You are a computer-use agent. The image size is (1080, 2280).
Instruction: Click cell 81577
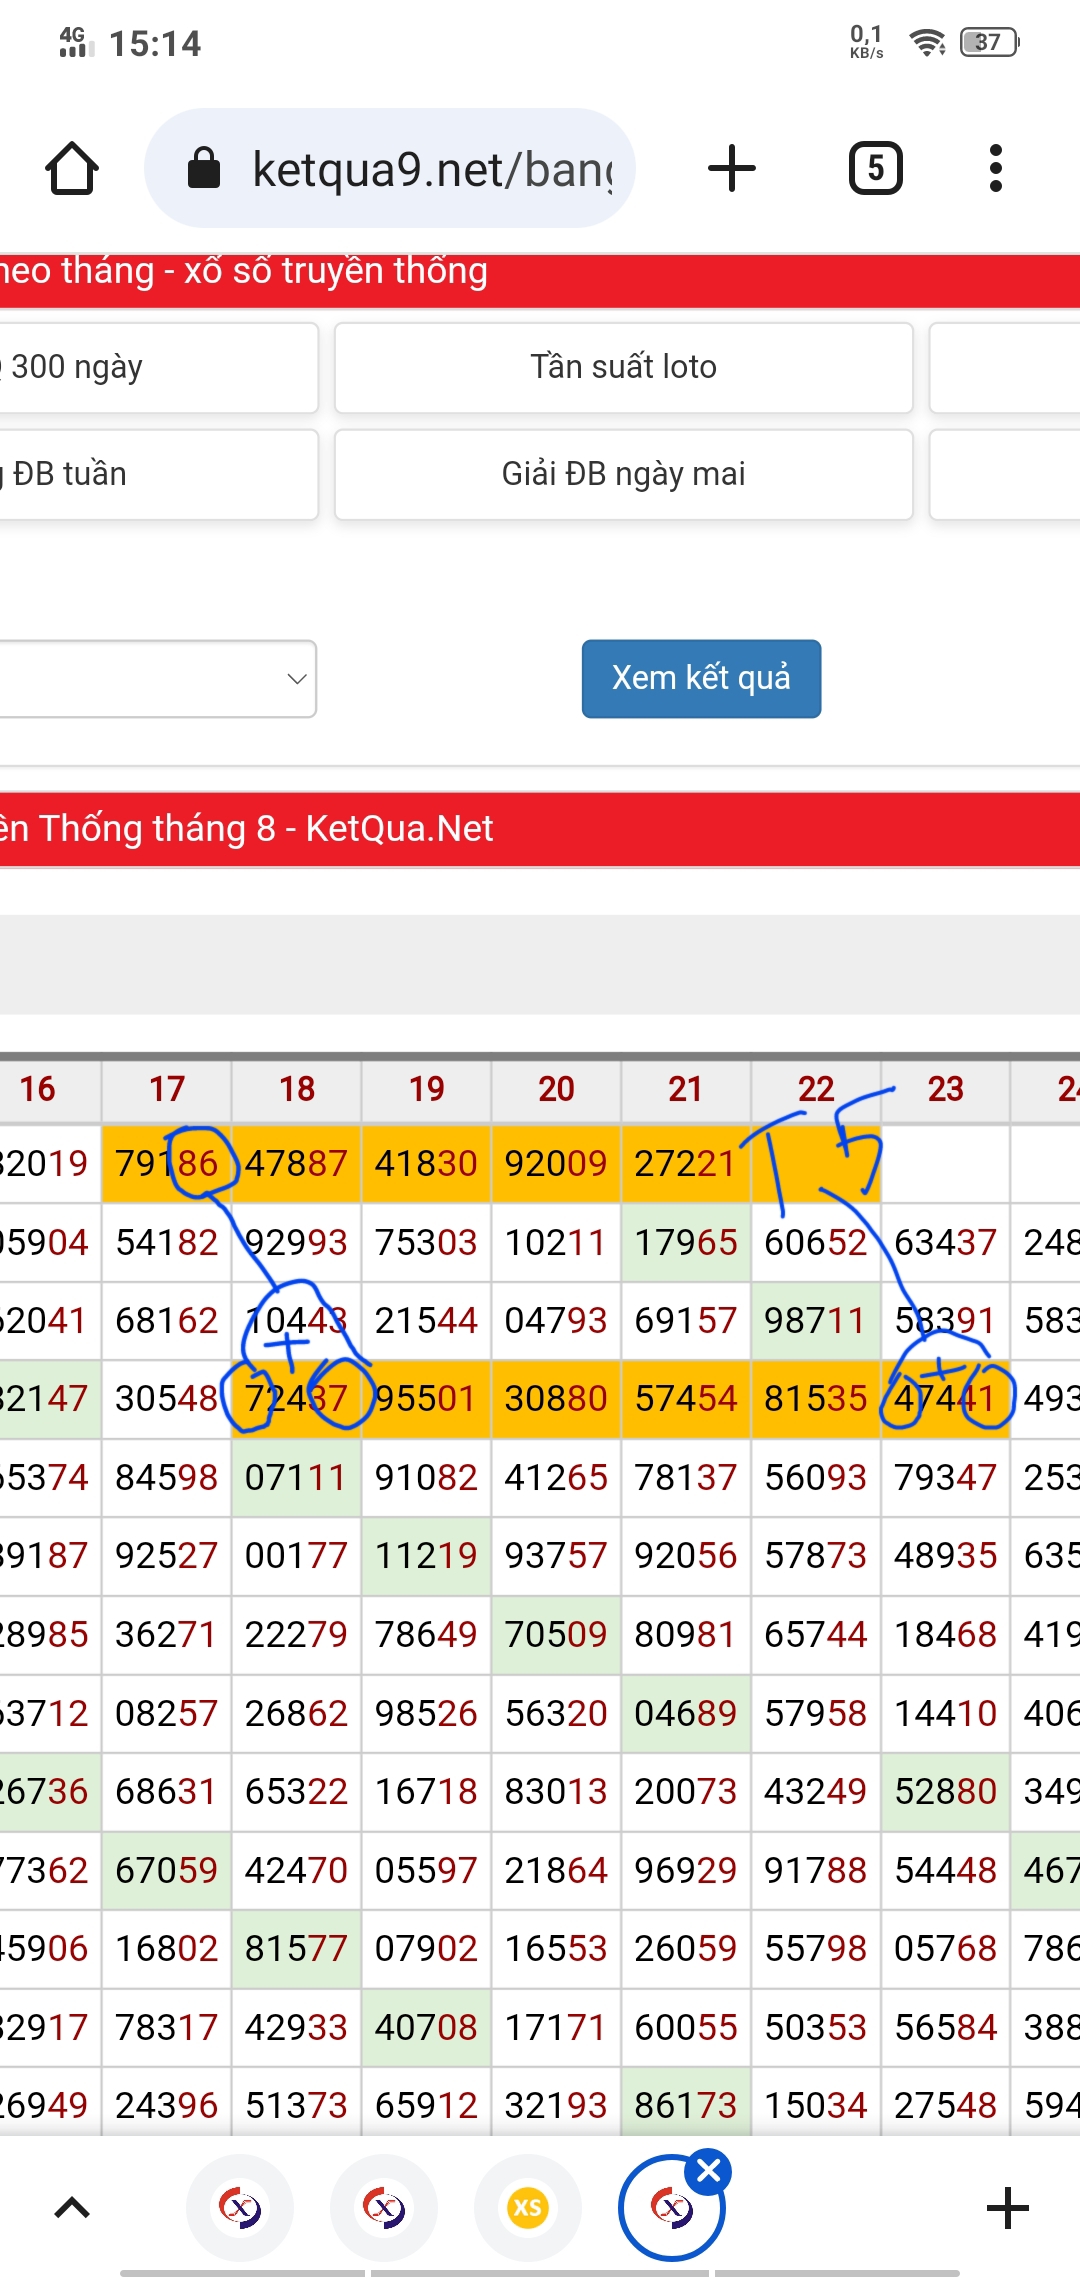coord(296,1949)
